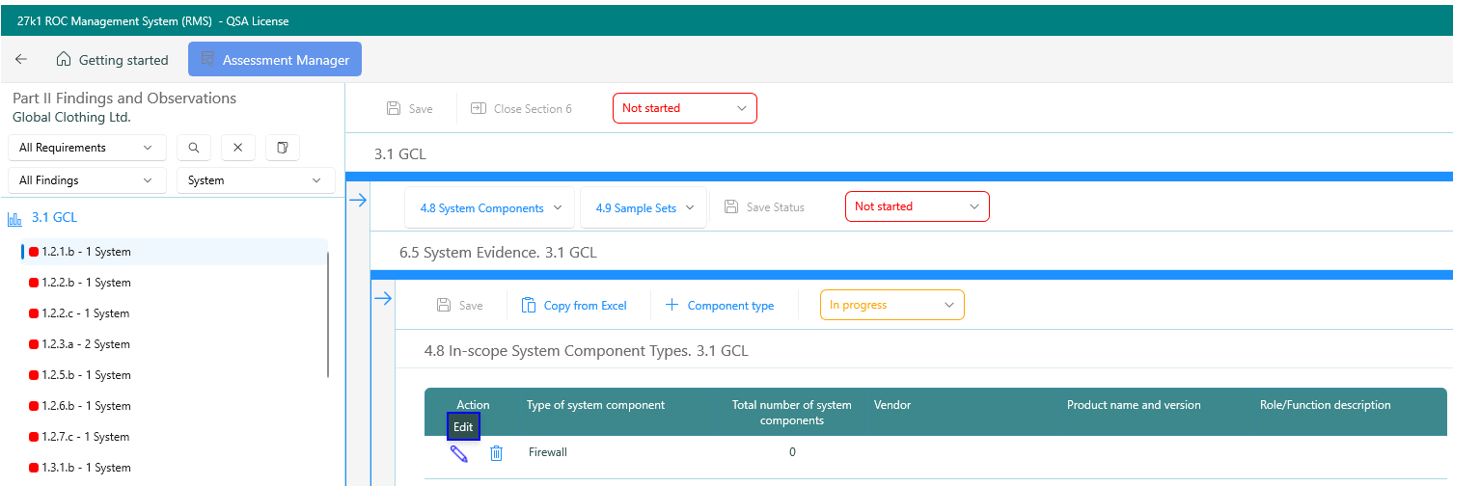Click blue arrow beside 6.5 System Evidence

(382, 298)
